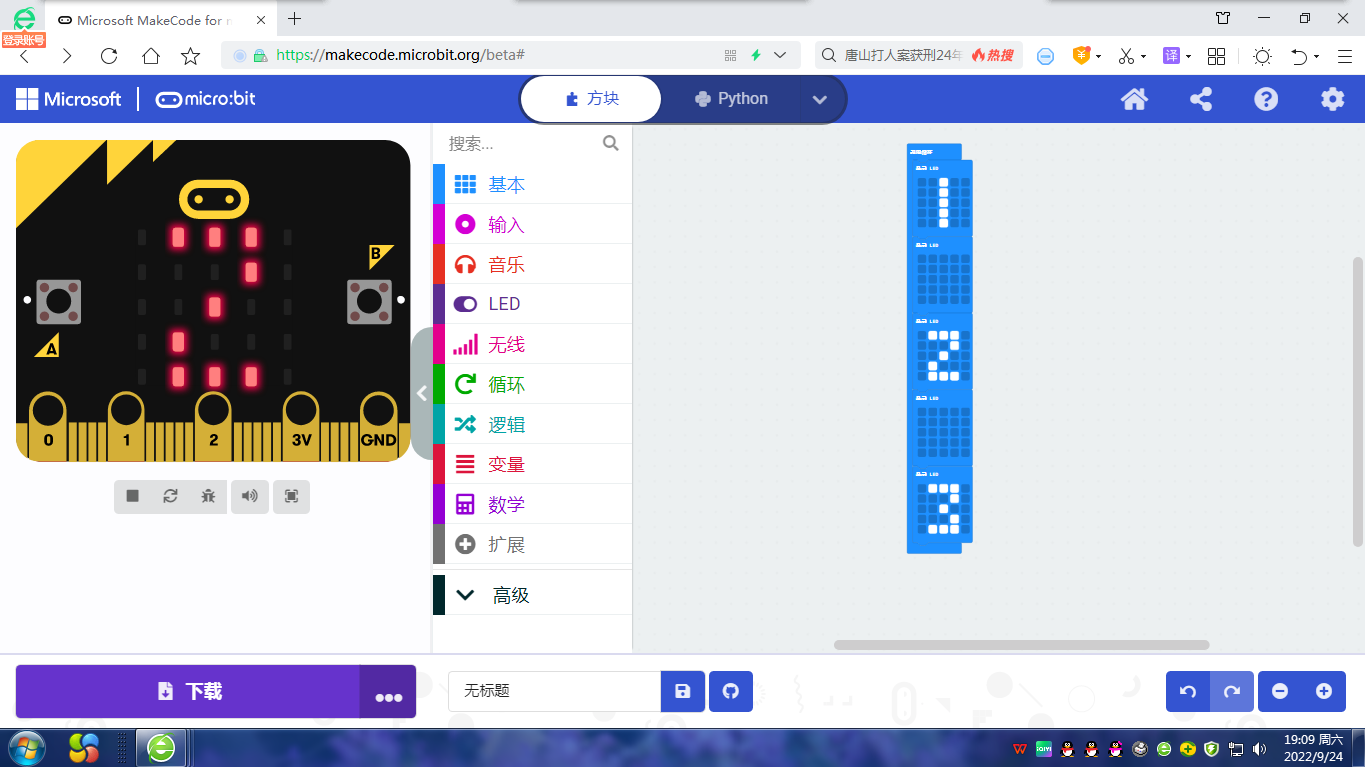Expand the 高级 (Advanced) categories section
This screenshot has height=767, width=1365.
point(532,595)
